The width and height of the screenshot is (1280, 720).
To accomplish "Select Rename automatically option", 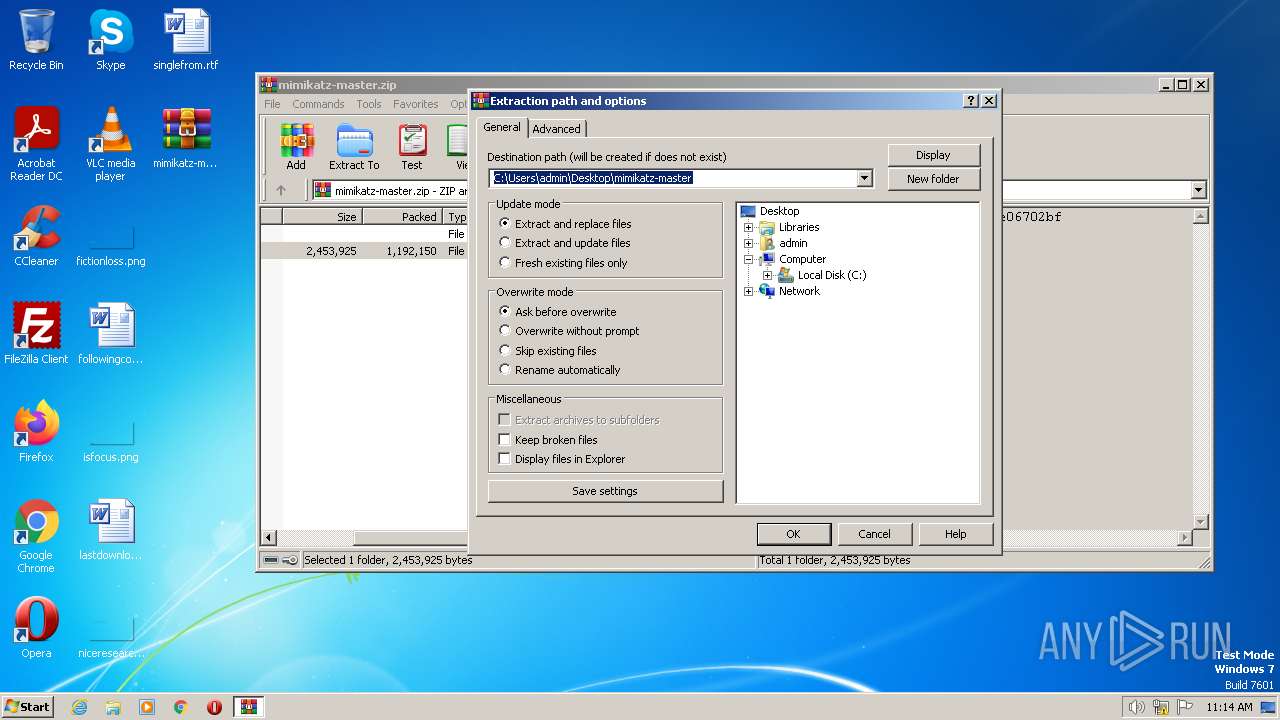I will coord(560,370).
